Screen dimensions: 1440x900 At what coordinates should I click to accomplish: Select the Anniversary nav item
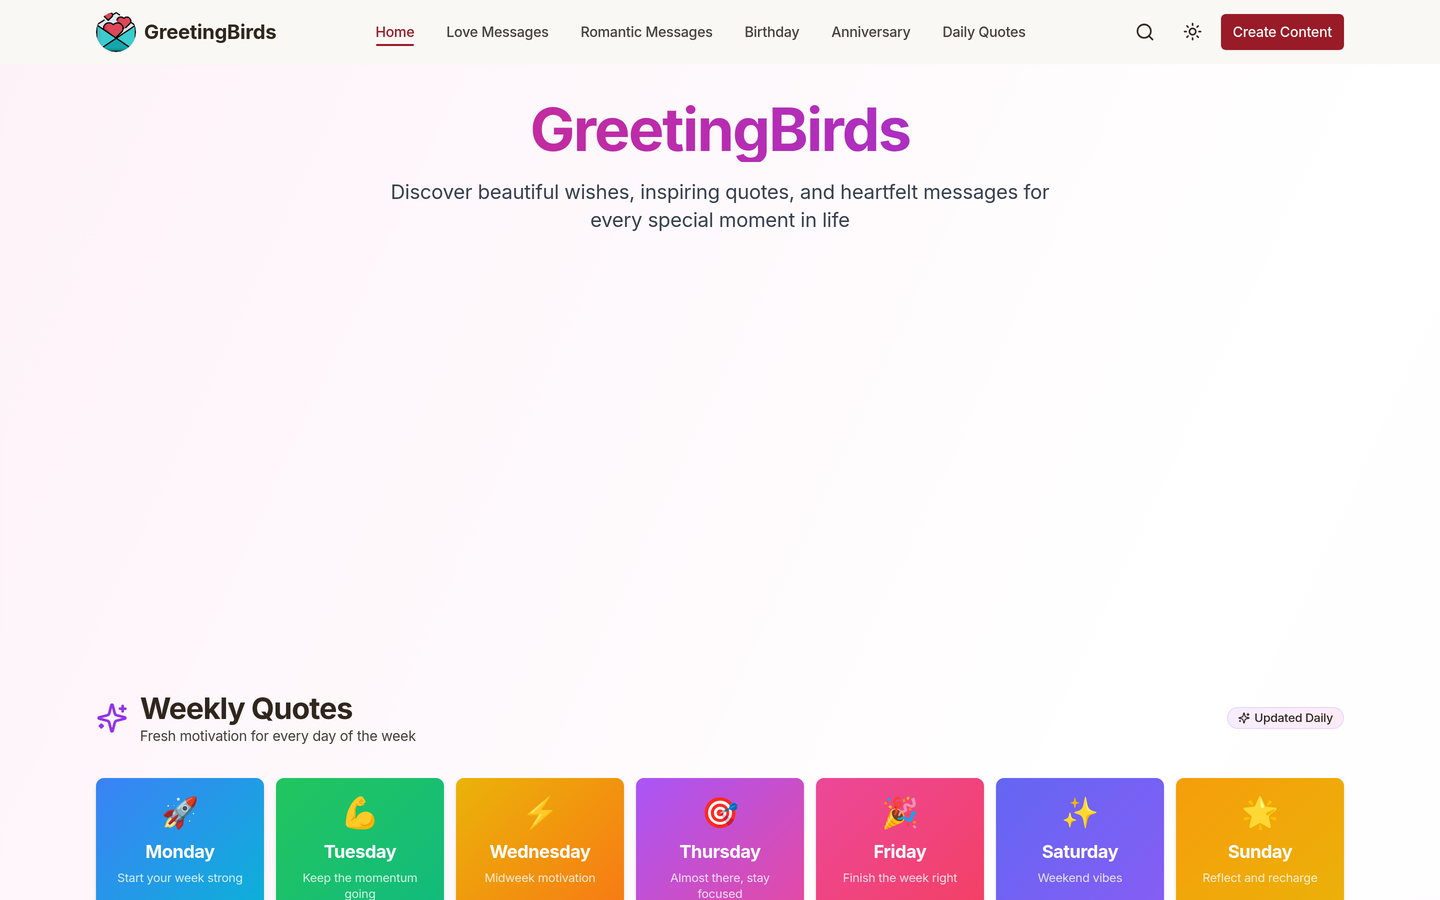[x=871, y=32]
